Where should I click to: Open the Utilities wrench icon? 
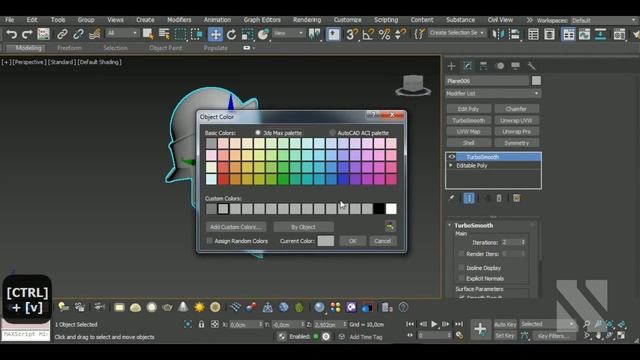pos(531,66)
